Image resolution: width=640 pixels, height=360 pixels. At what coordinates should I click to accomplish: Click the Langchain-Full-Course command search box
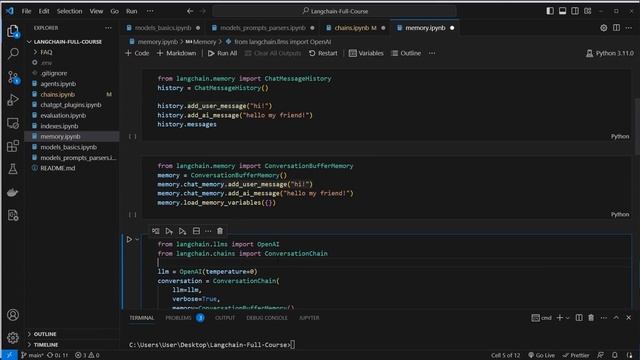(334, 11)
